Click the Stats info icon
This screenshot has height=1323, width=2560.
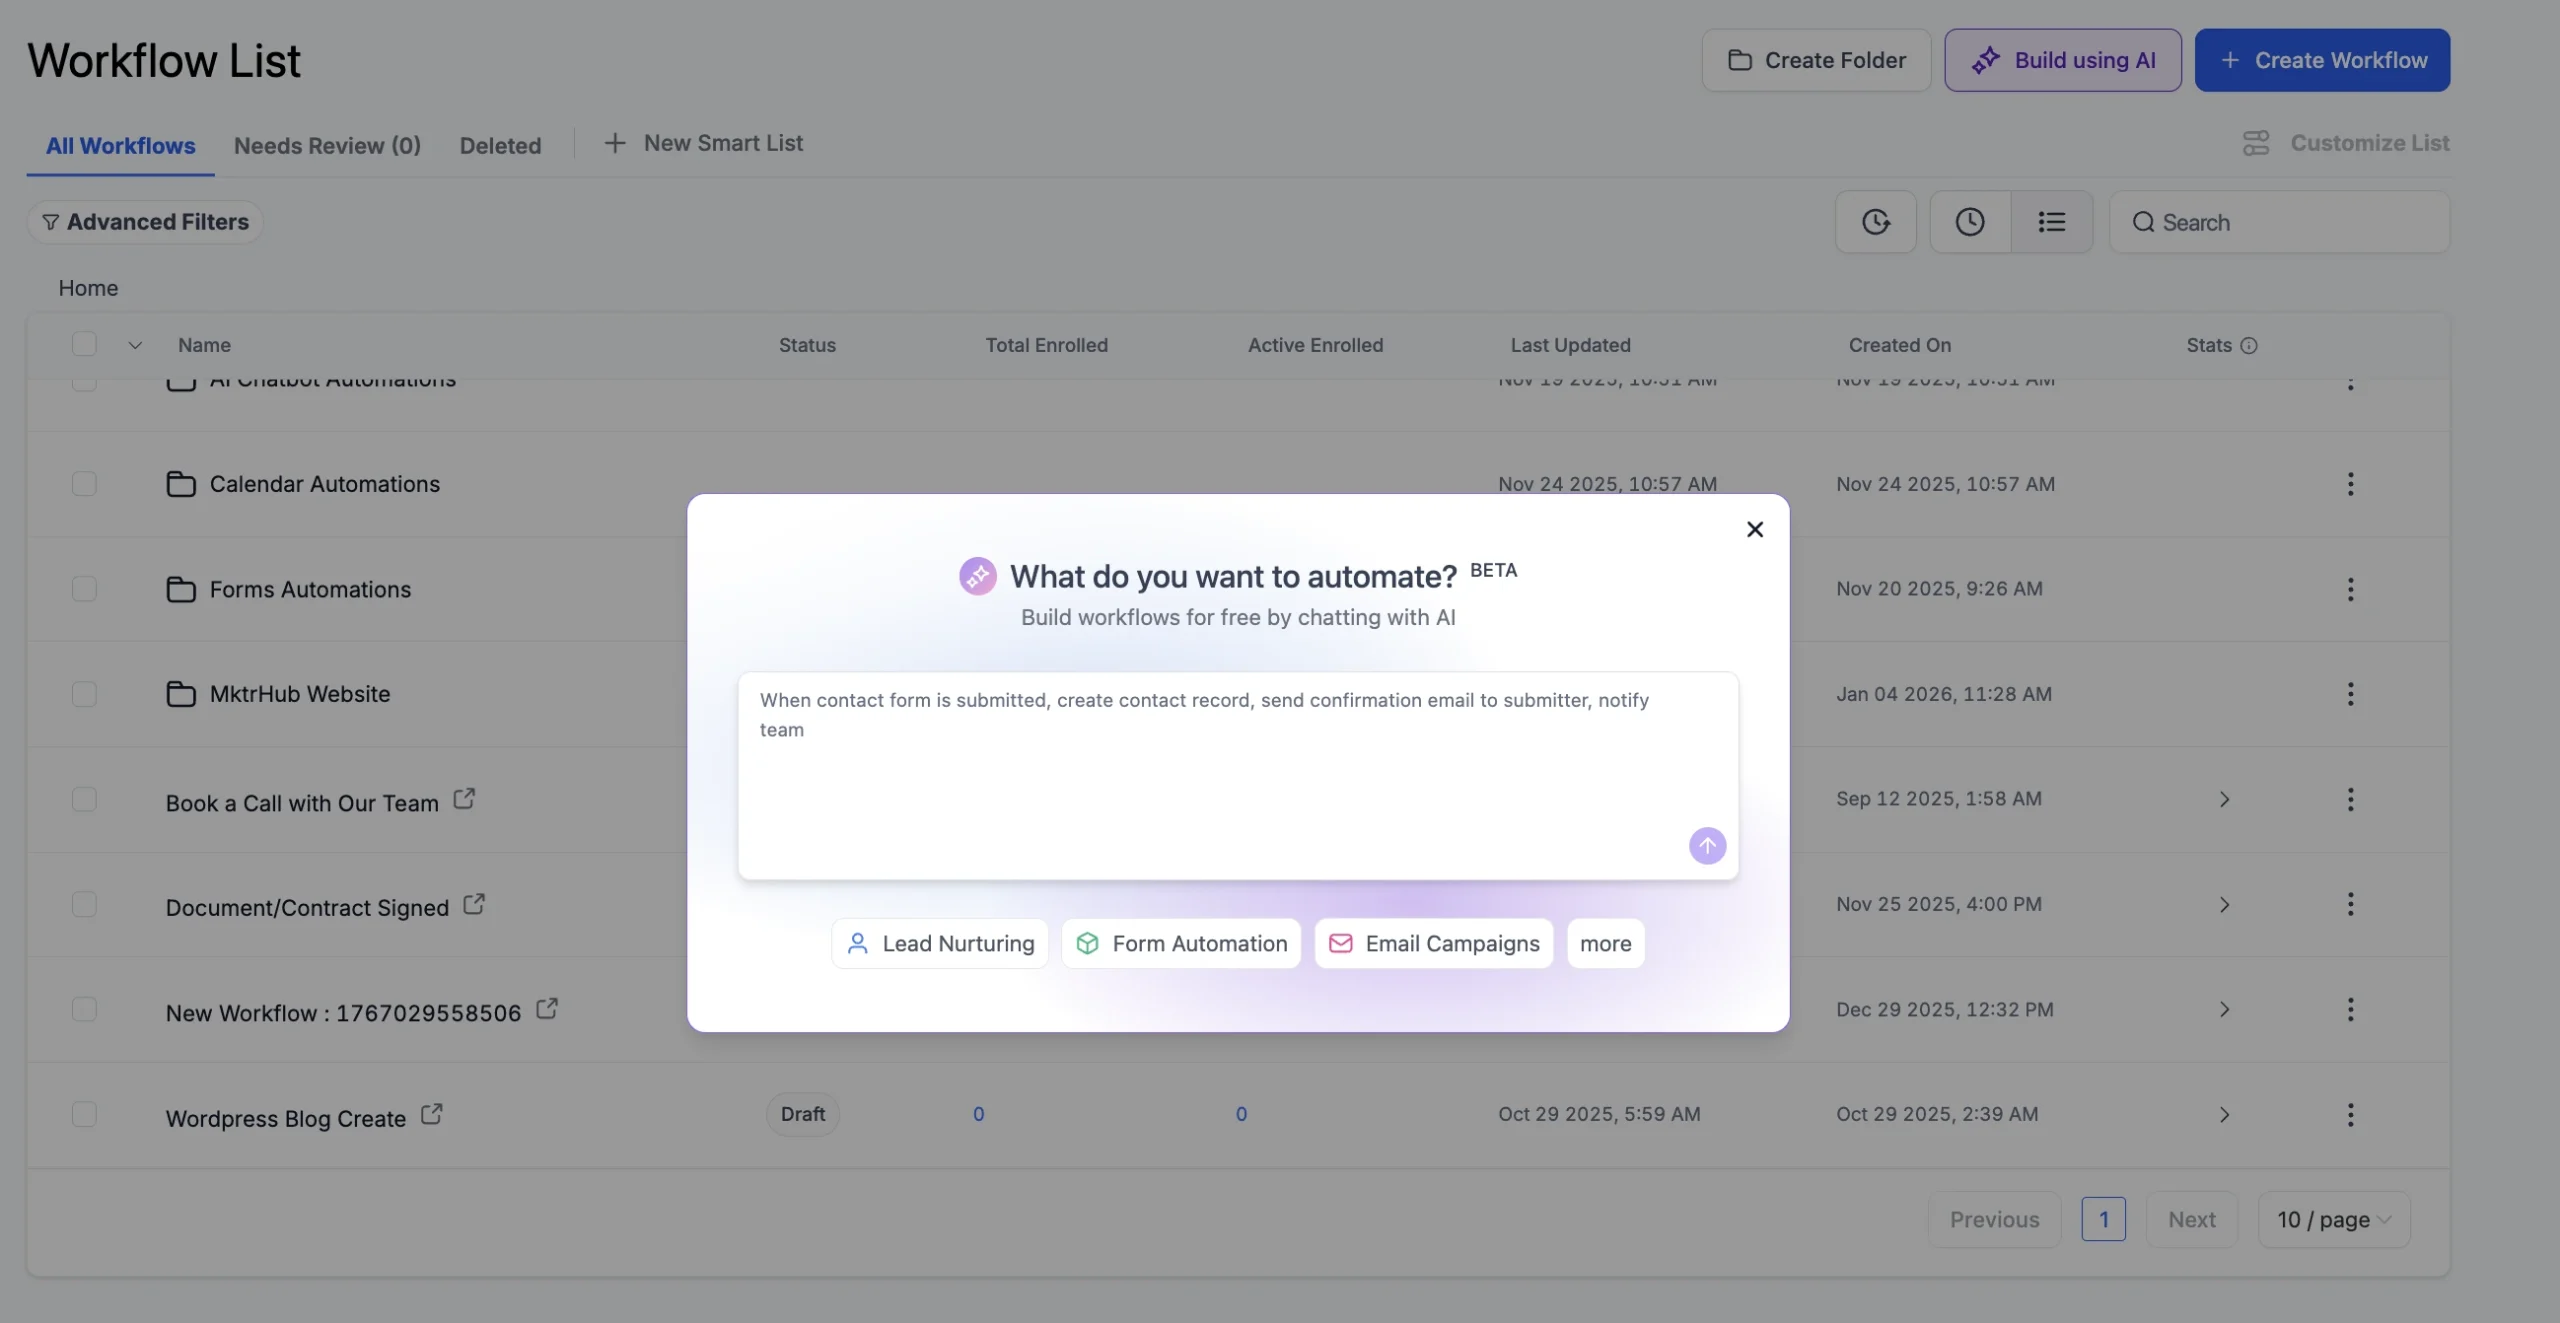(x=2249, y=345)
